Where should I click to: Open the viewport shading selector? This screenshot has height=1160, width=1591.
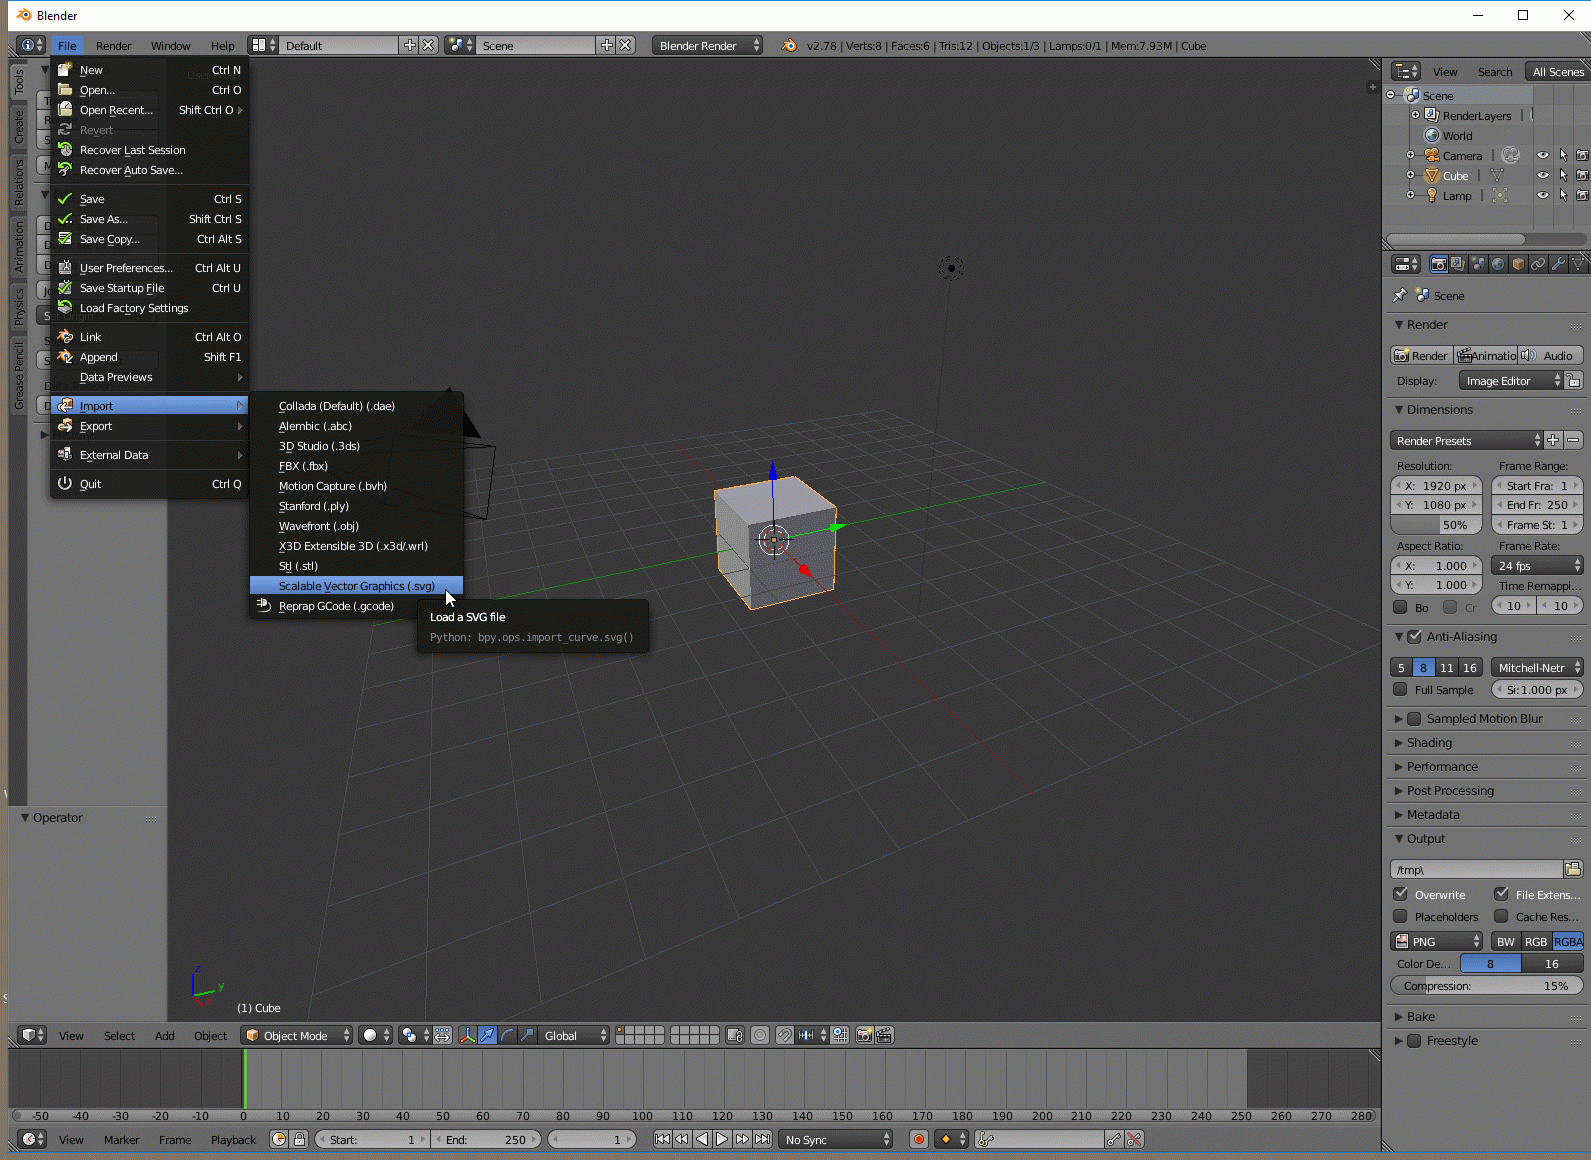376,1035
